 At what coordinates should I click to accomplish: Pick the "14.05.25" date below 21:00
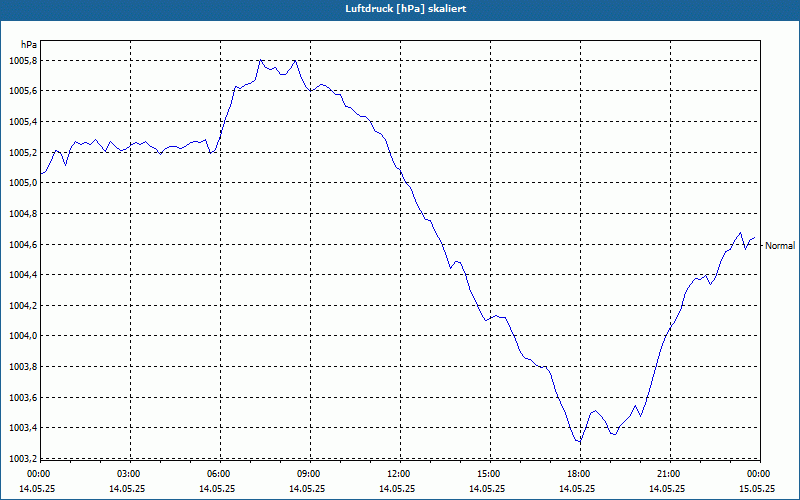pos(667,488)
